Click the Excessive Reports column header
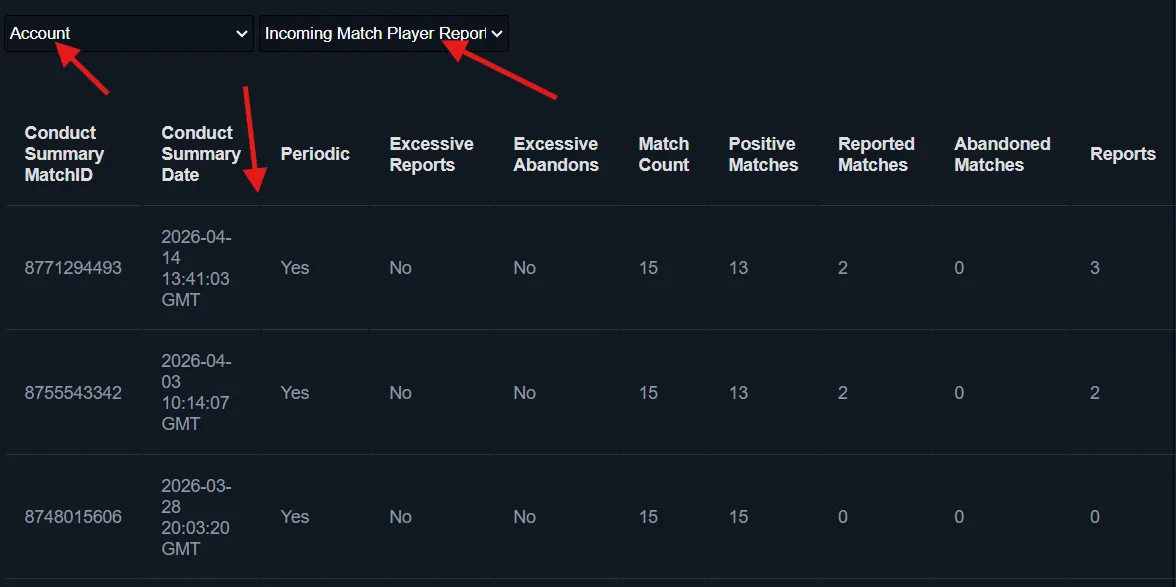 (x=432, y=154)
